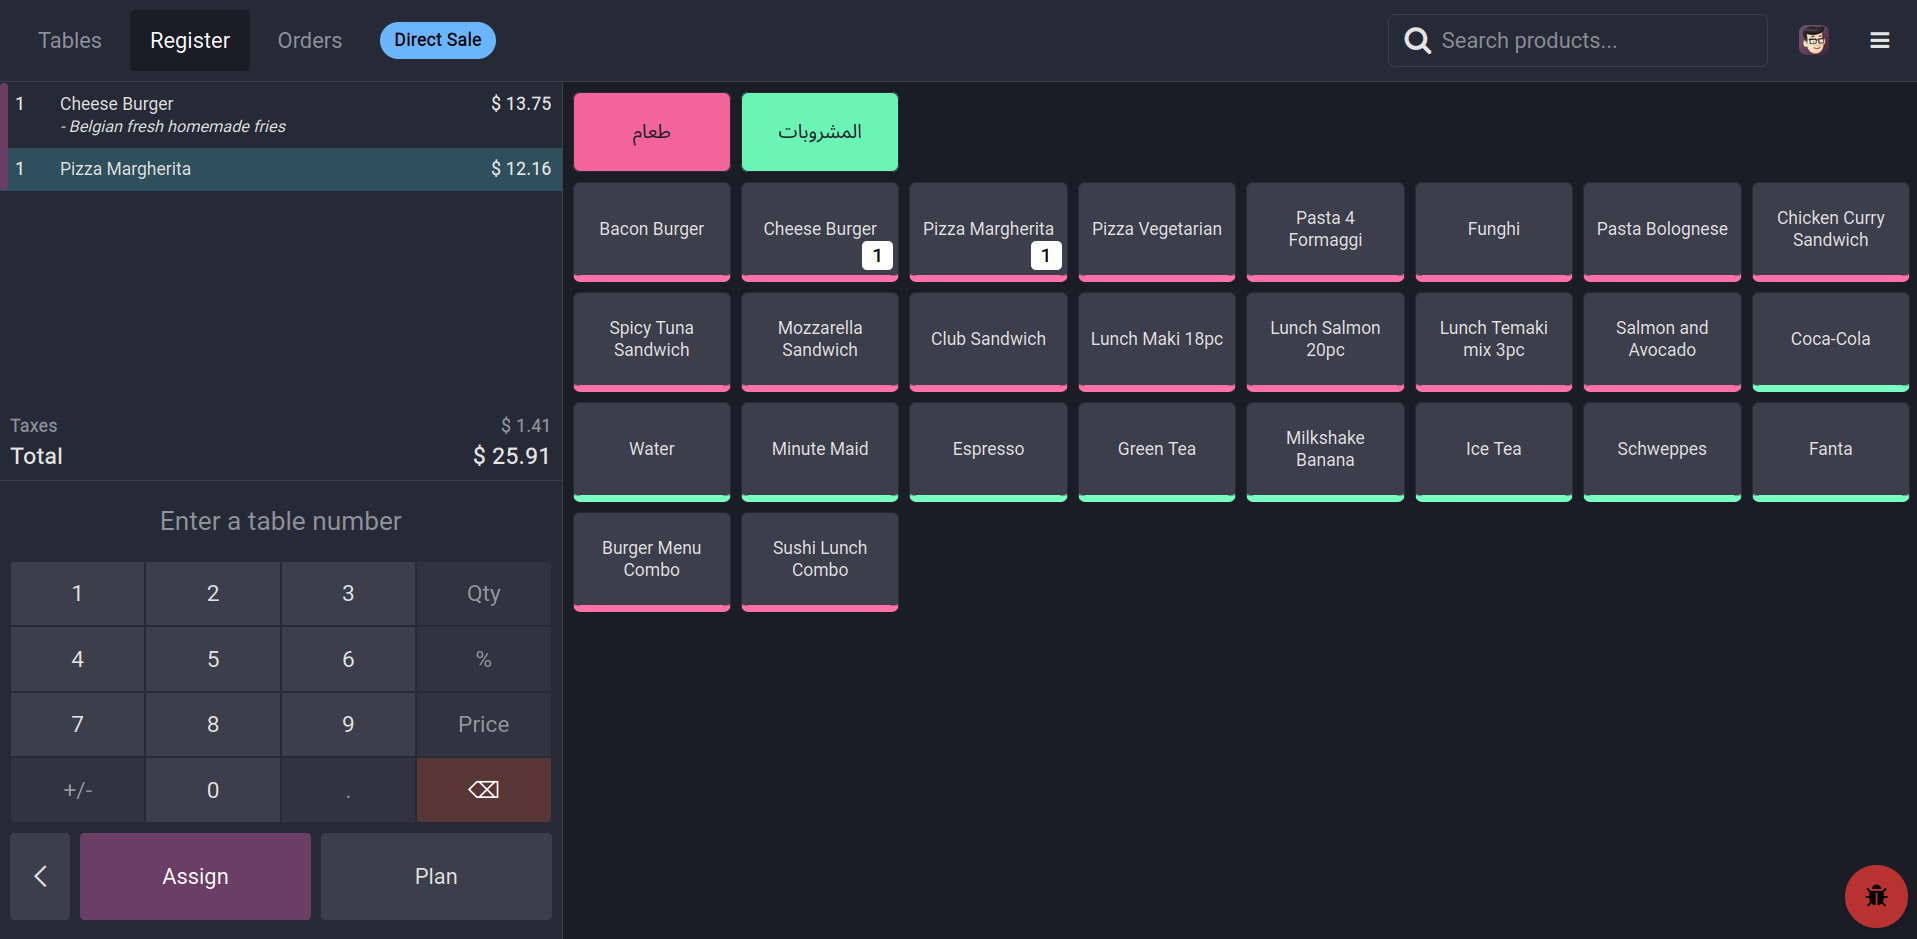Click the user avatar icon

[x=1813, y=40]
